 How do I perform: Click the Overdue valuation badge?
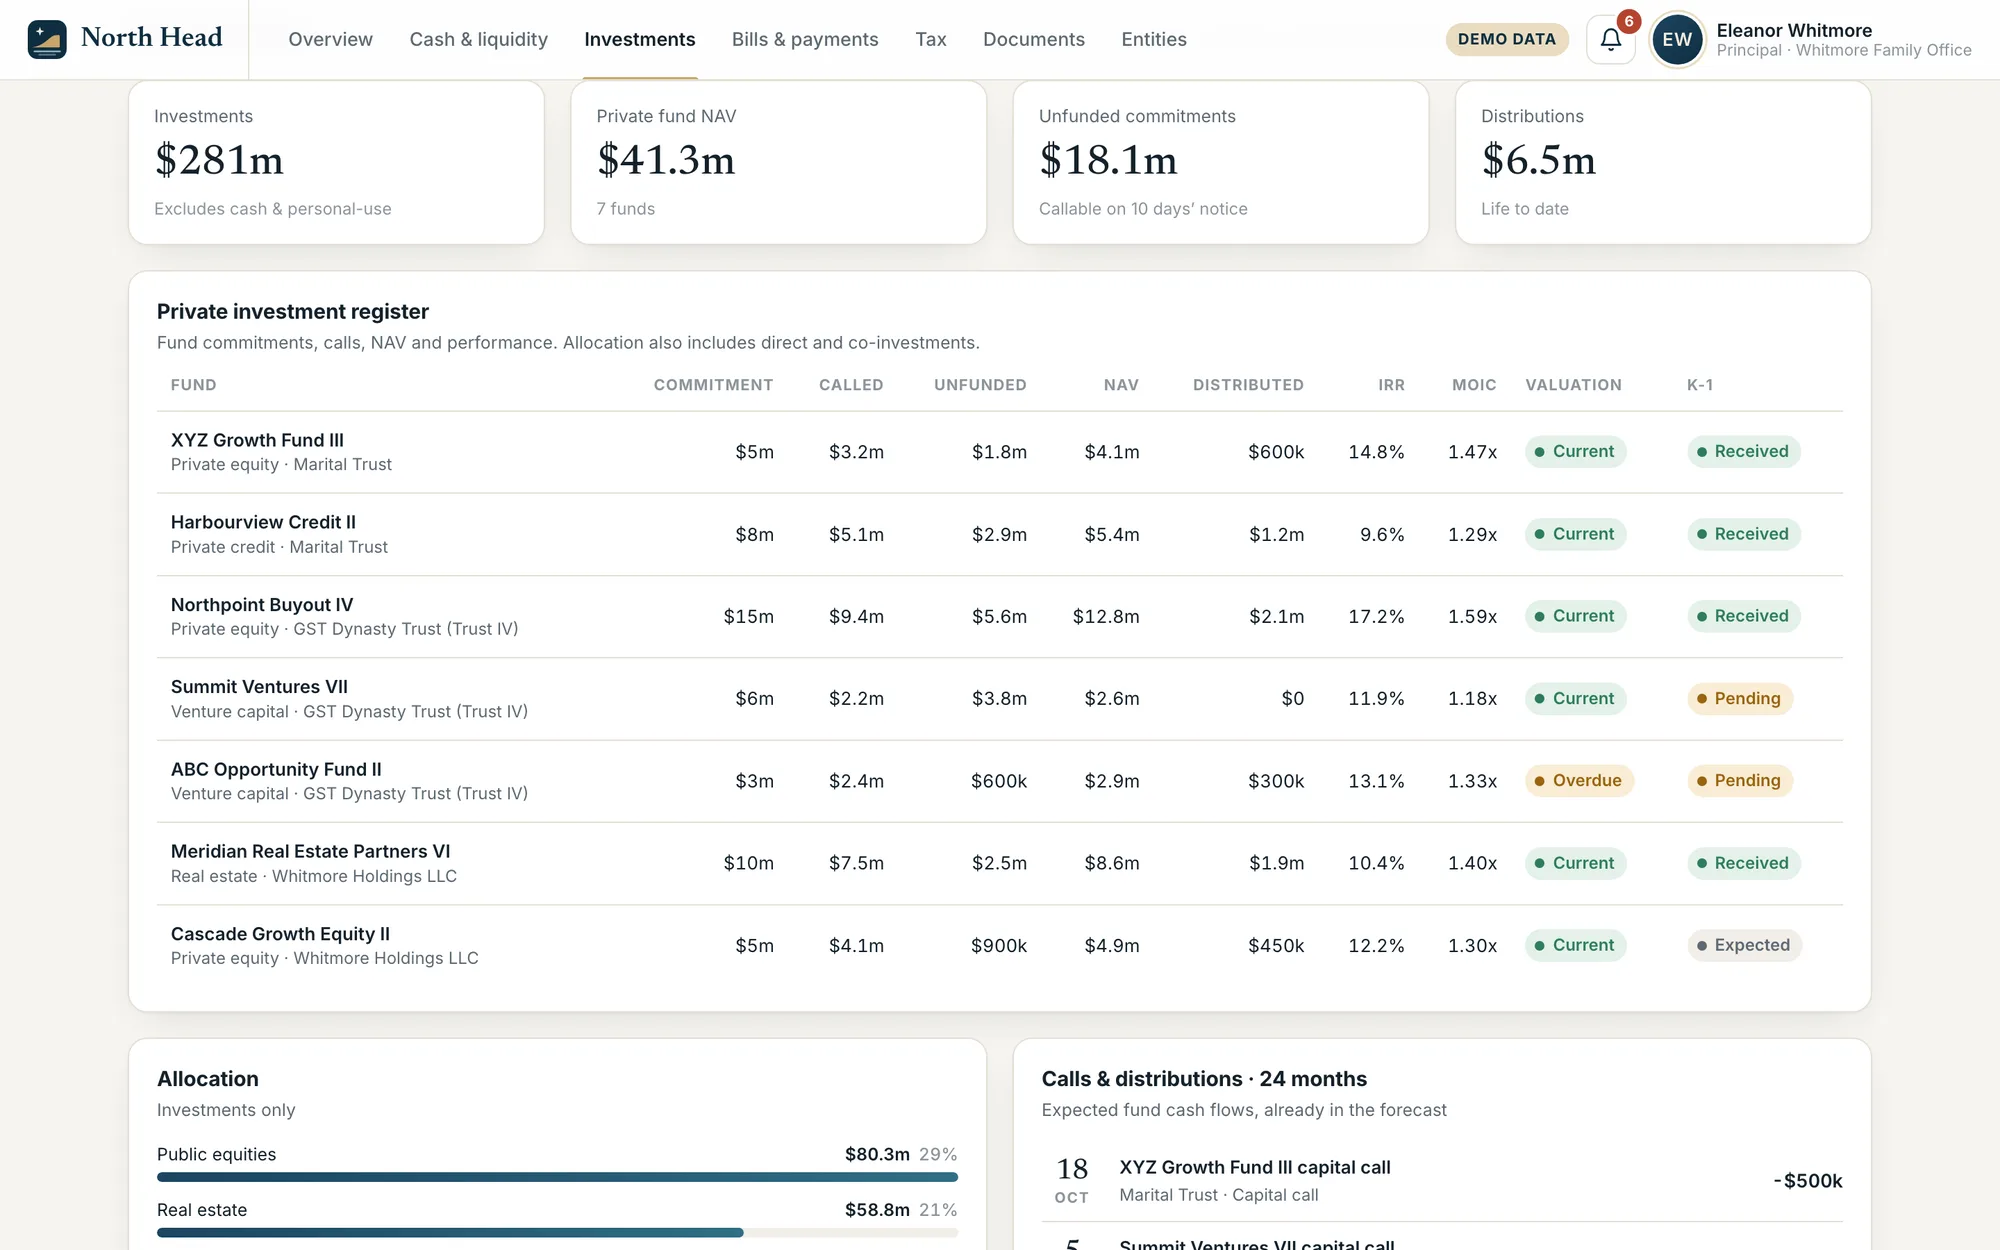point(1579,781)
